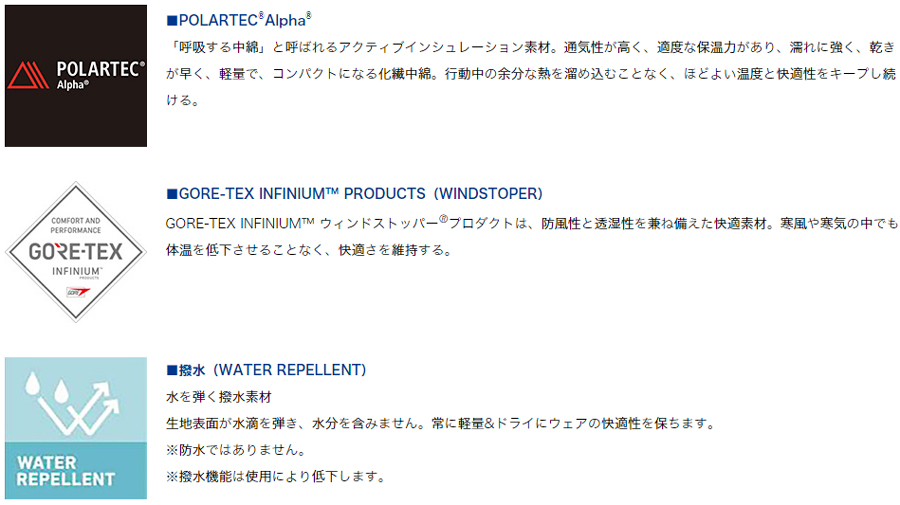Click the blue square bullet before 撥水
This screenshot has height=505, width=900.
click(x=172, y=370)
